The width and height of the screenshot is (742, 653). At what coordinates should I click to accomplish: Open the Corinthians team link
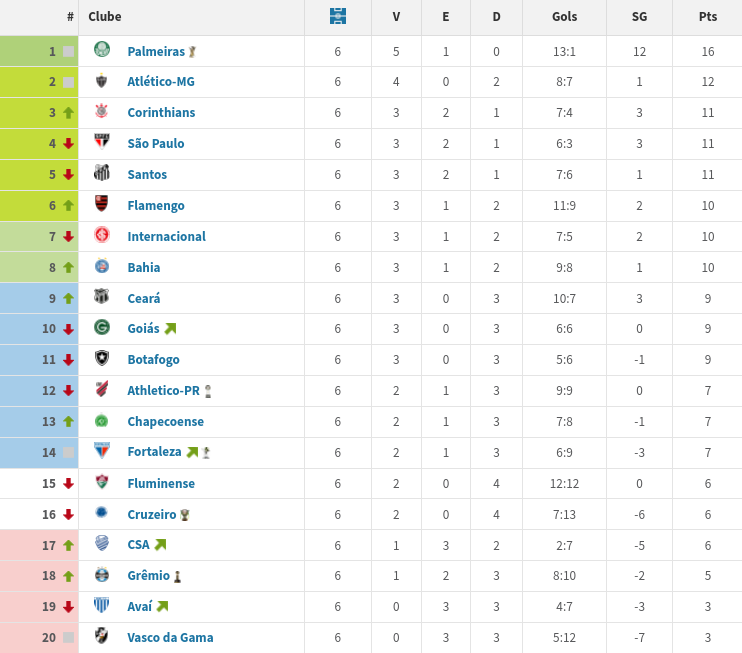(x=161, y=113)
